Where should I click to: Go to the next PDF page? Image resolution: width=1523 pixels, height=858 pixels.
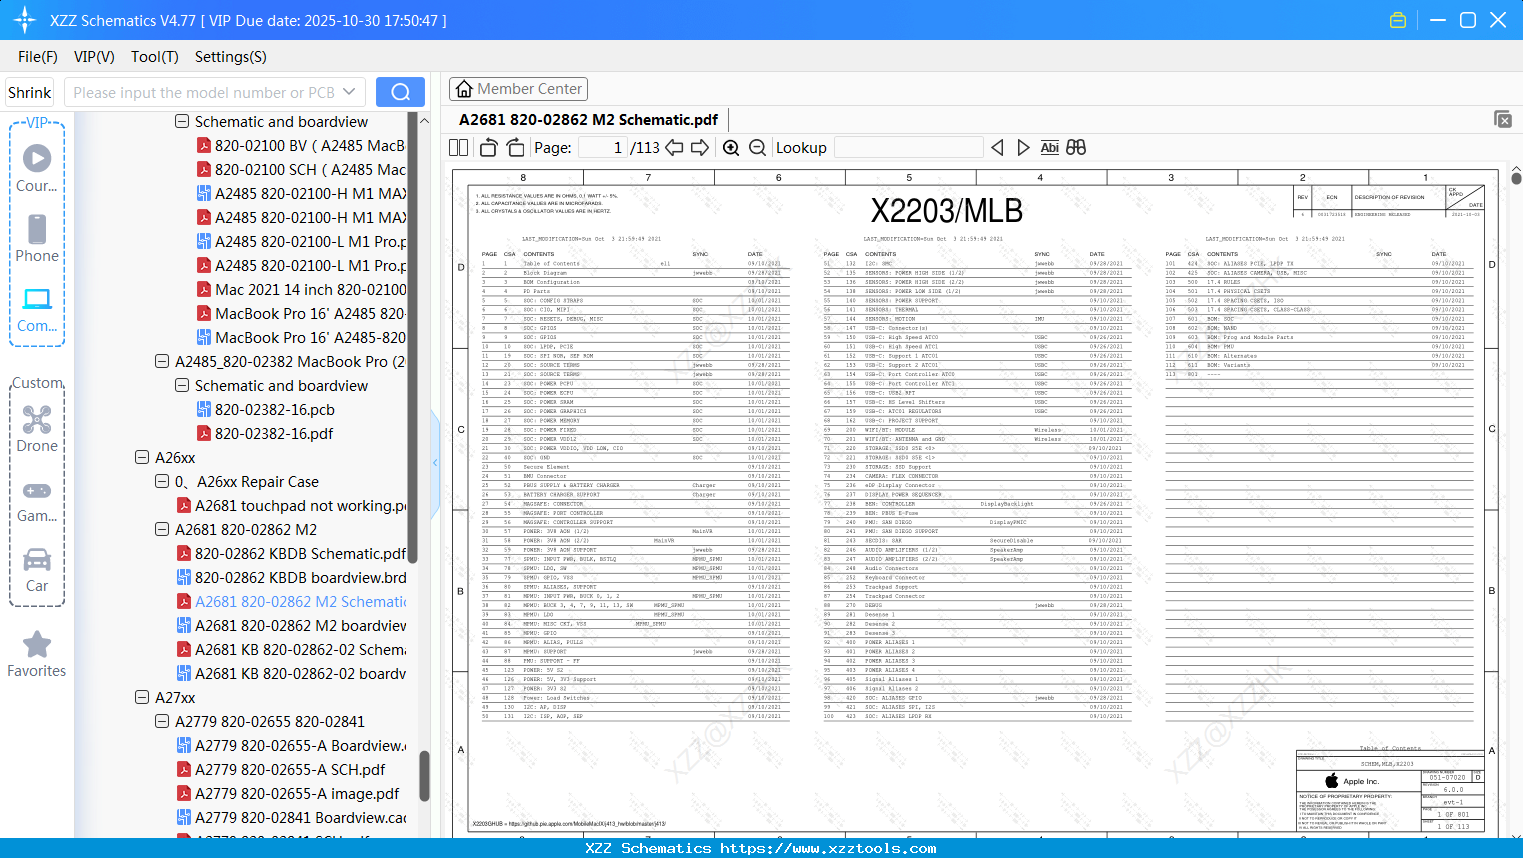point(700,147)
